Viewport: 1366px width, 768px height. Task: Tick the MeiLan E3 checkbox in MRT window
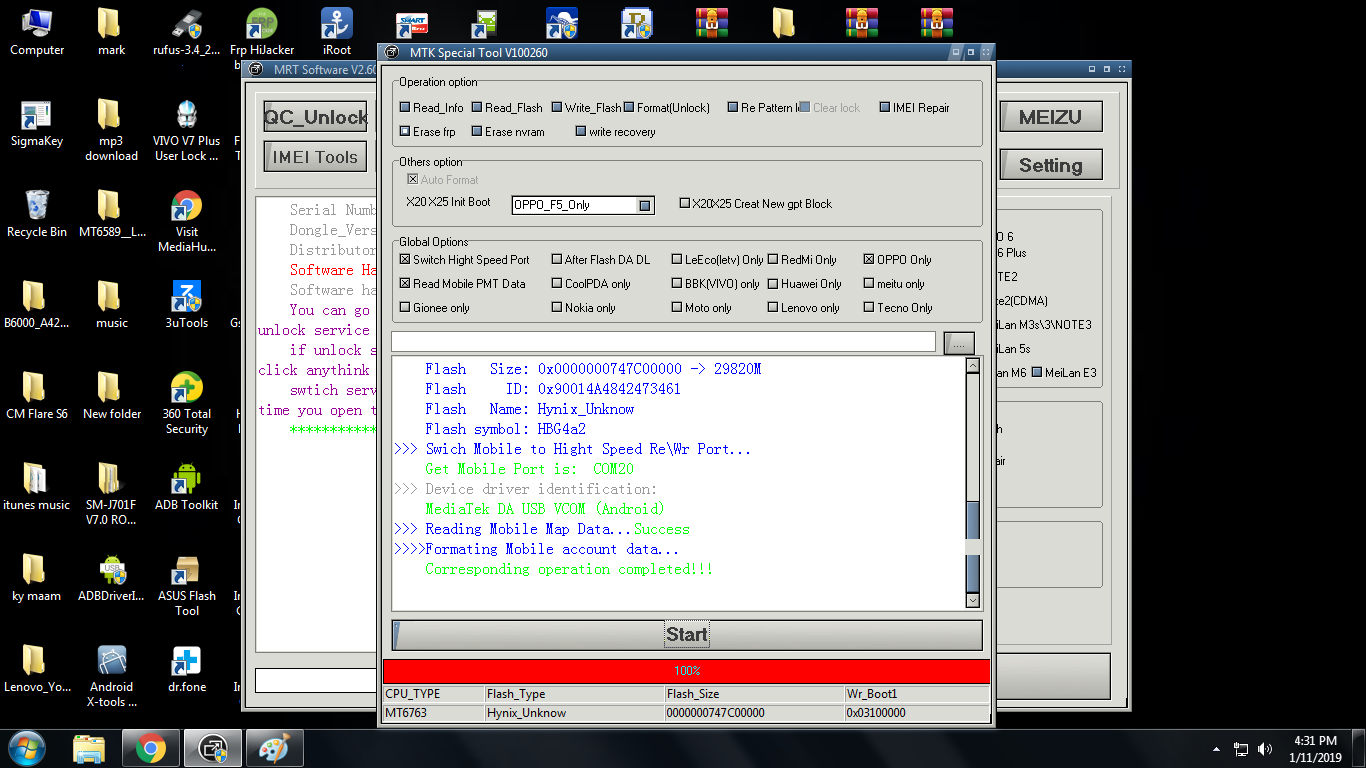[x=1037, y=373]
